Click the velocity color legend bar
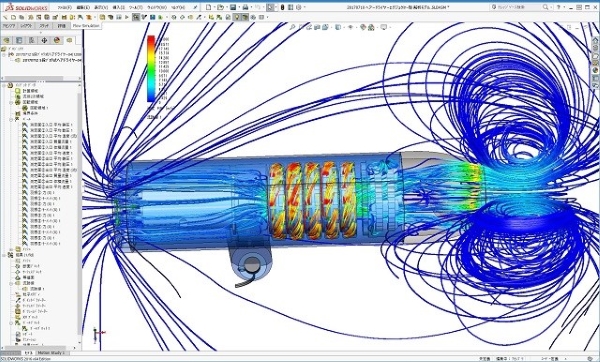The width and height of the screenshot is (600, 362). 151,69
